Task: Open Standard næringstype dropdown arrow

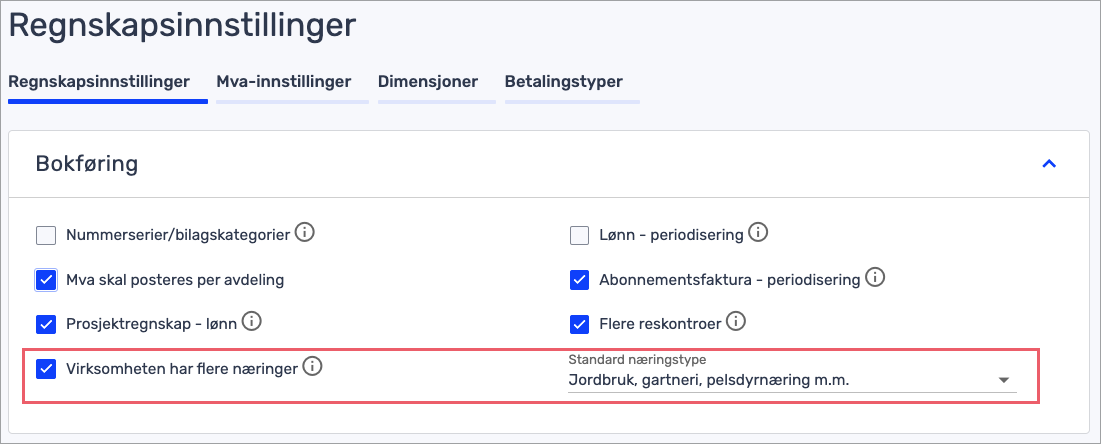Action: 1004,381
